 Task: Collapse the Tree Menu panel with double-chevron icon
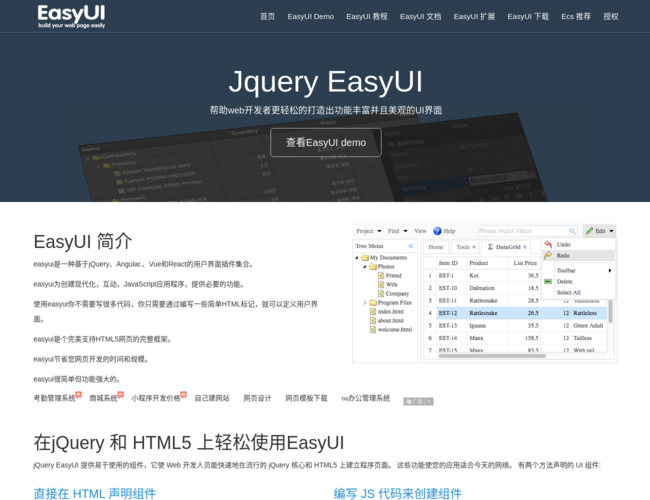pyautogui.click(x=411, y=246)
